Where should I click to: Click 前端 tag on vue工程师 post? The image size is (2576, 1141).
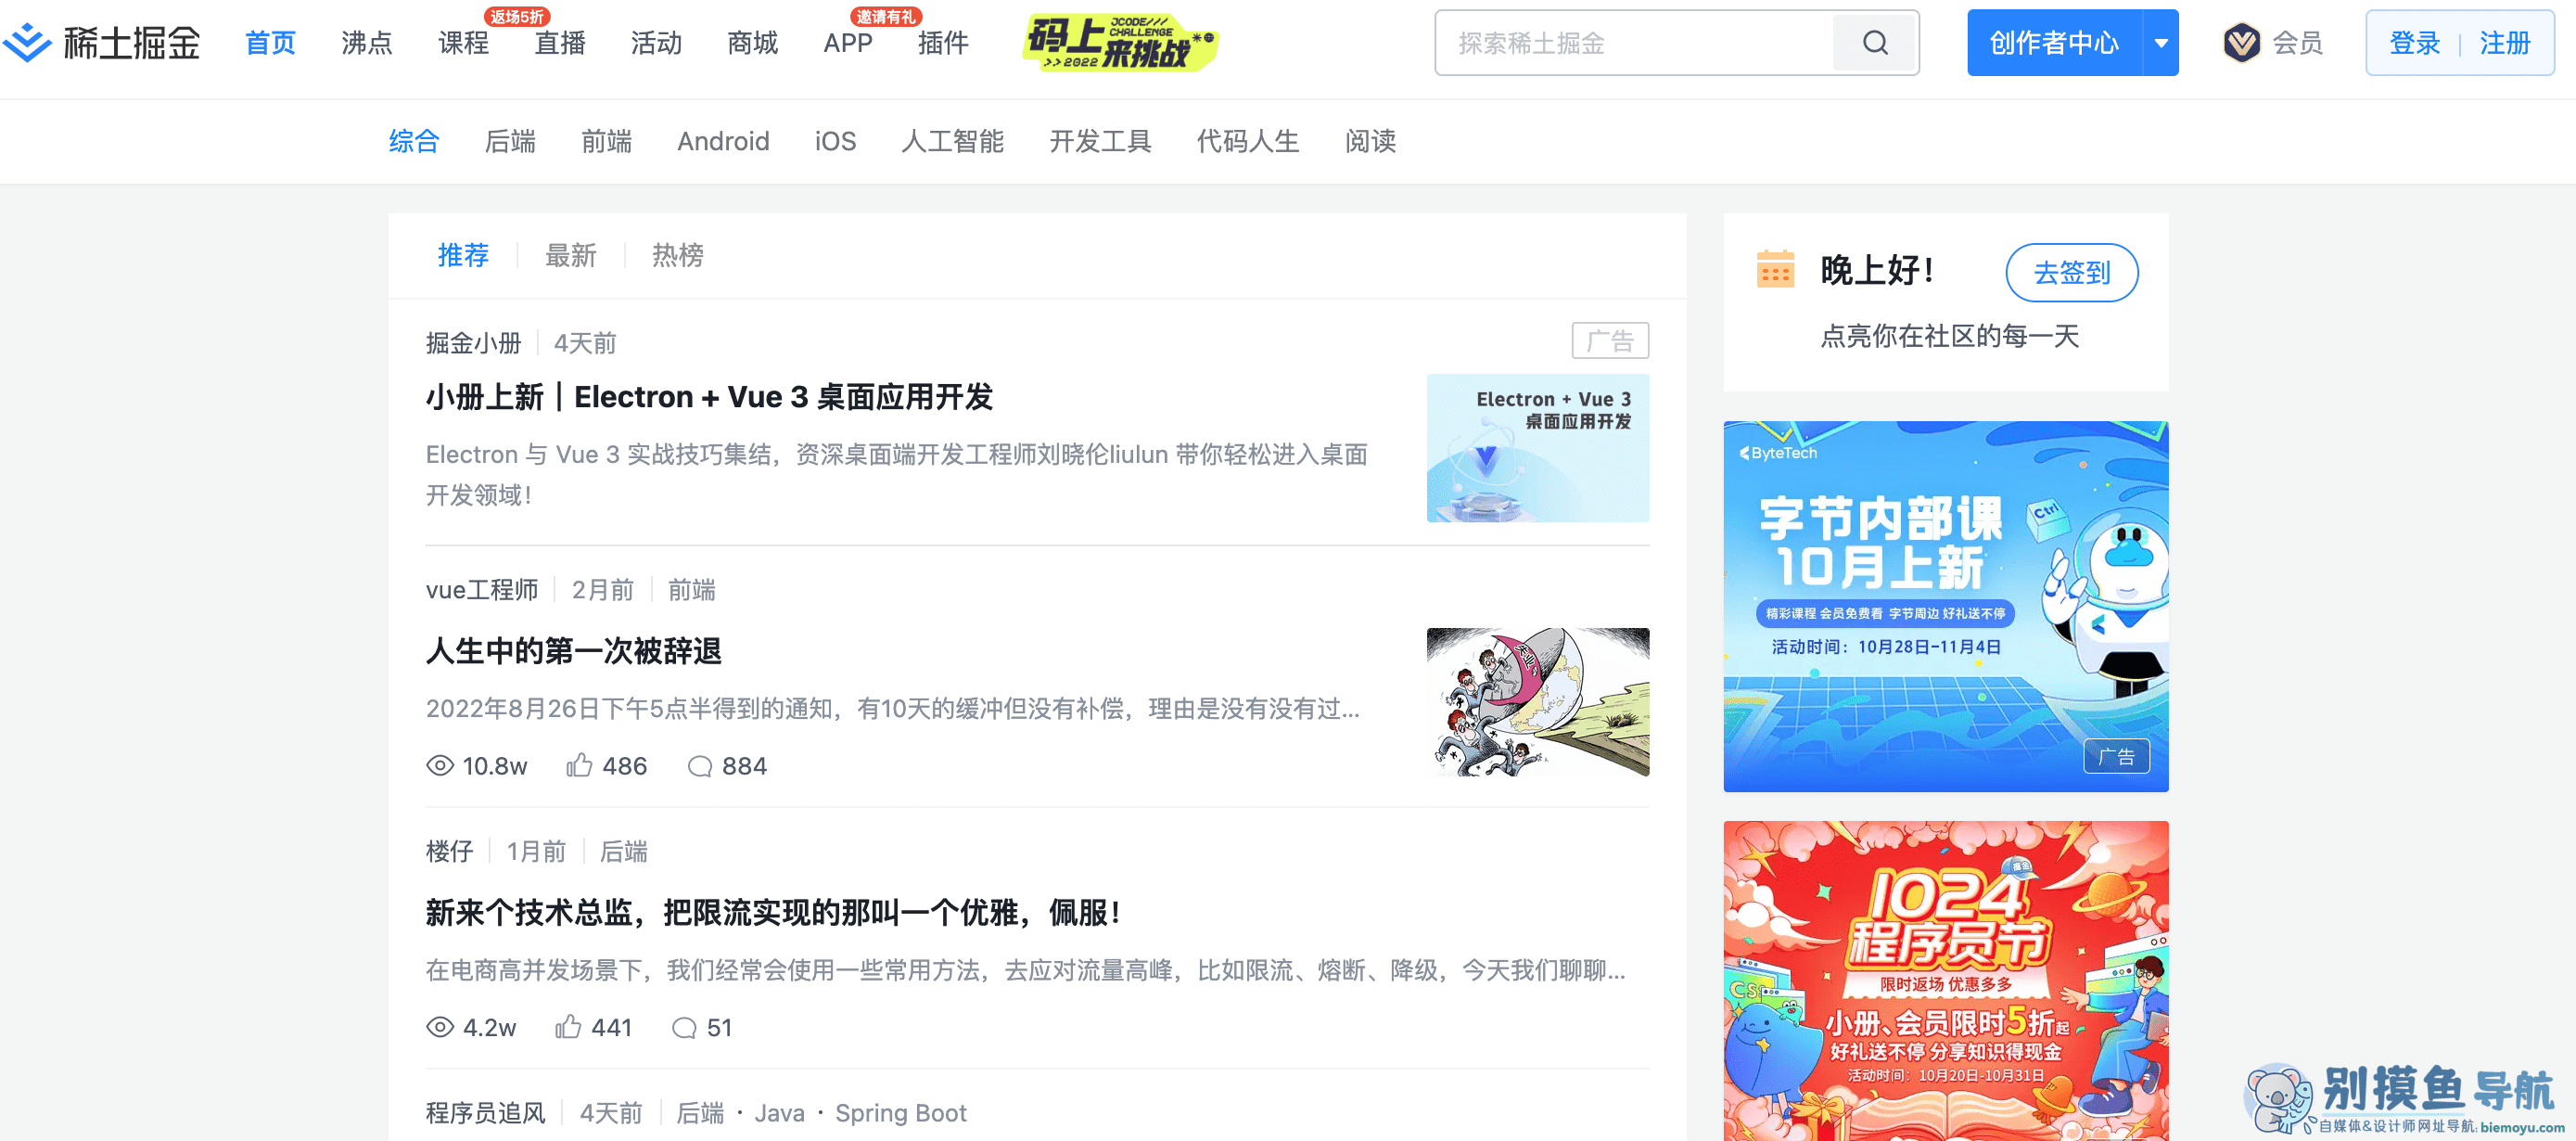(x=691, y=590)
